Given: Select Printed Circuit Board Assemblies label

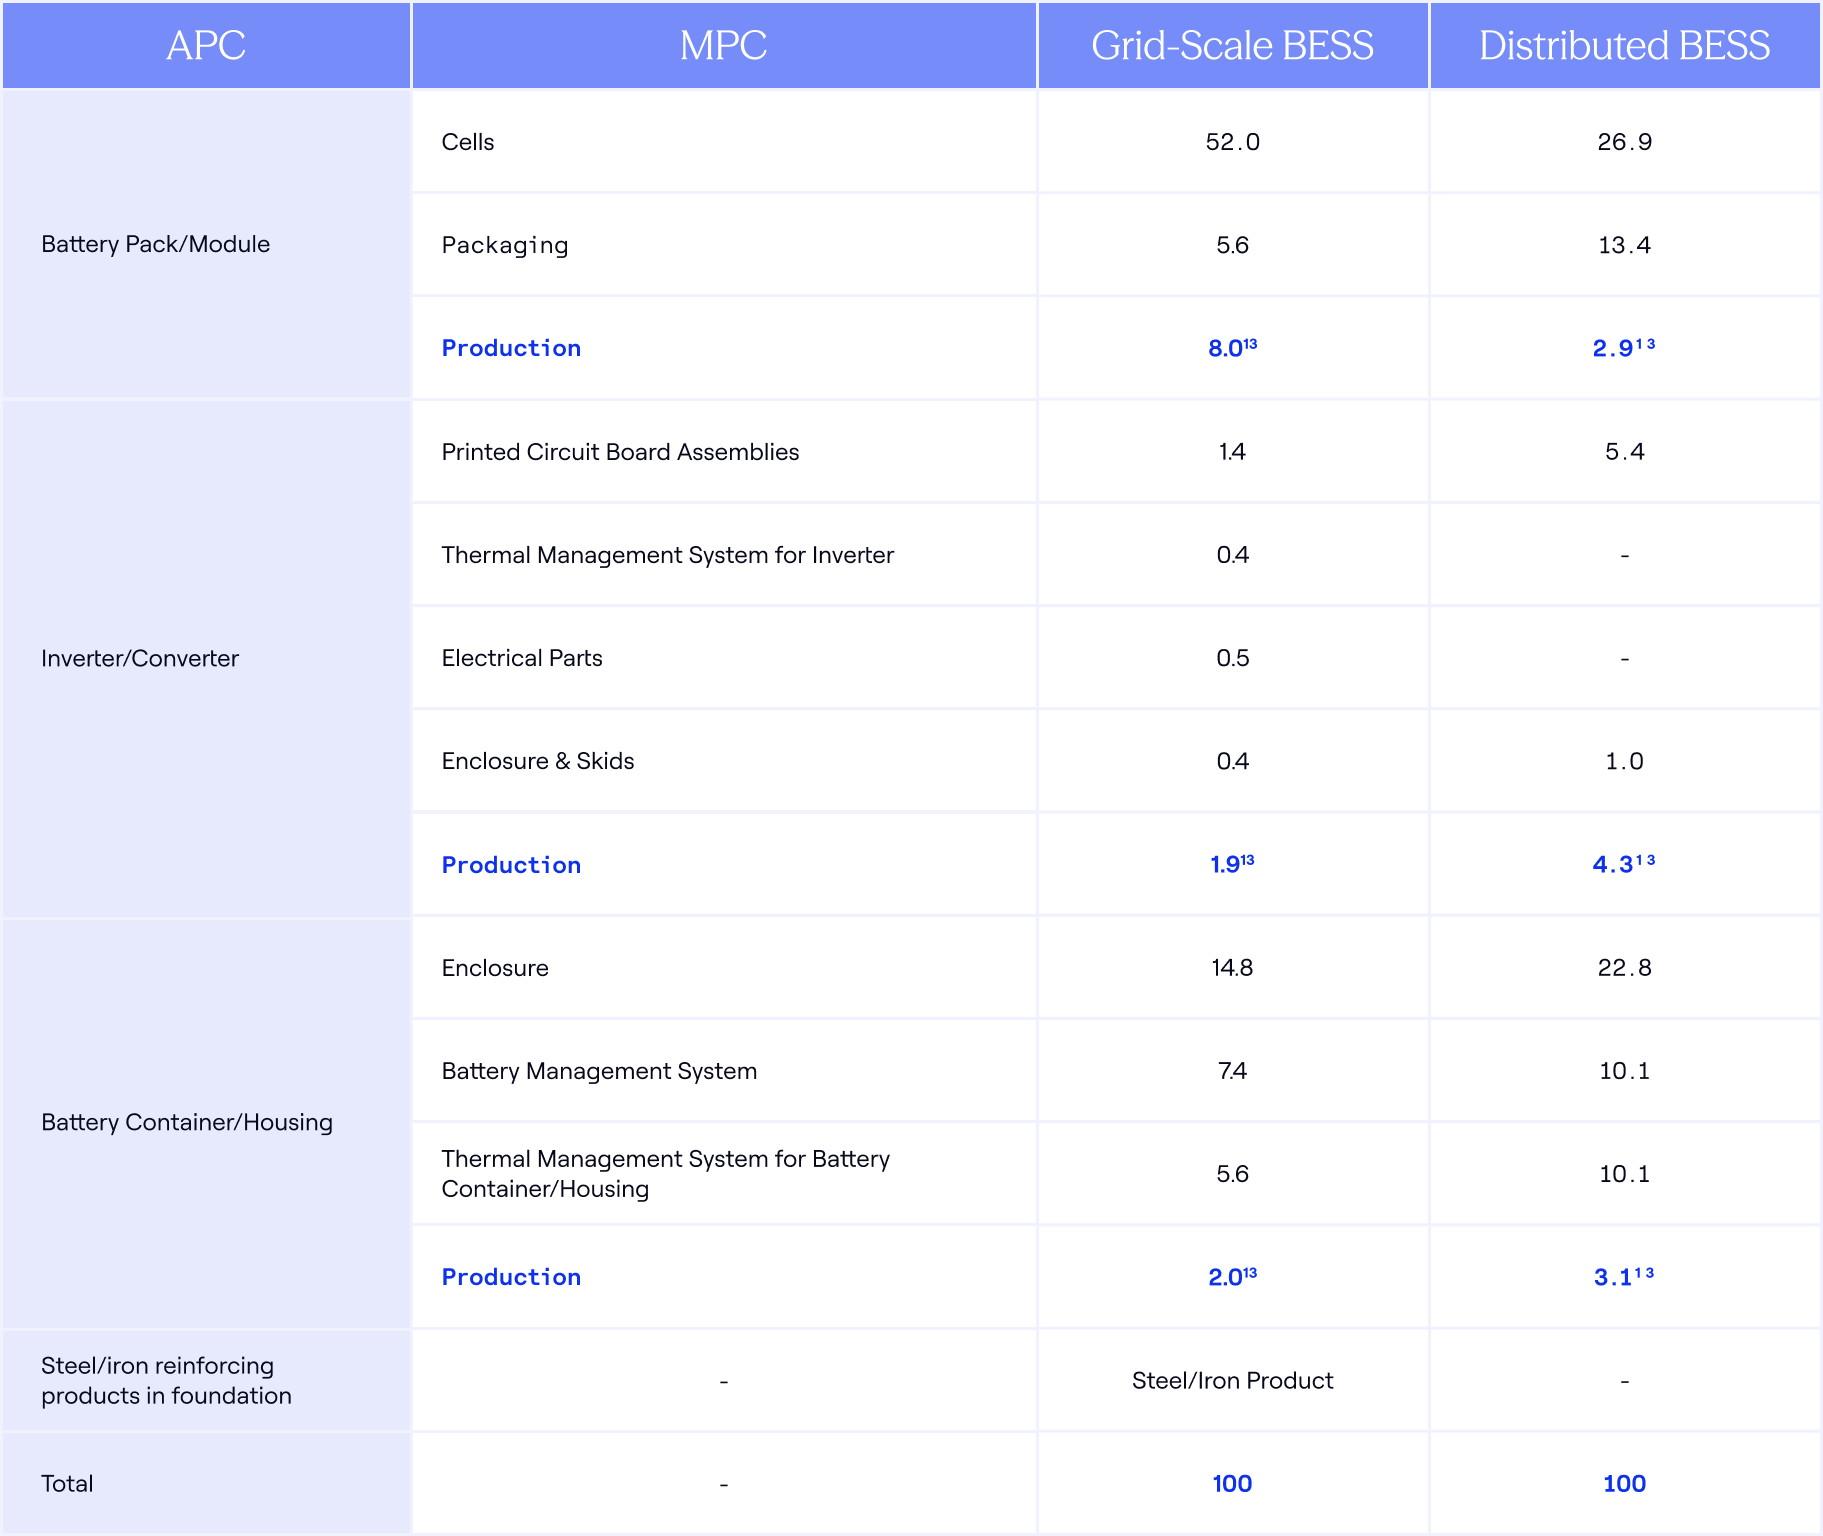Looking at the screenshot, I should click(621, 452).
